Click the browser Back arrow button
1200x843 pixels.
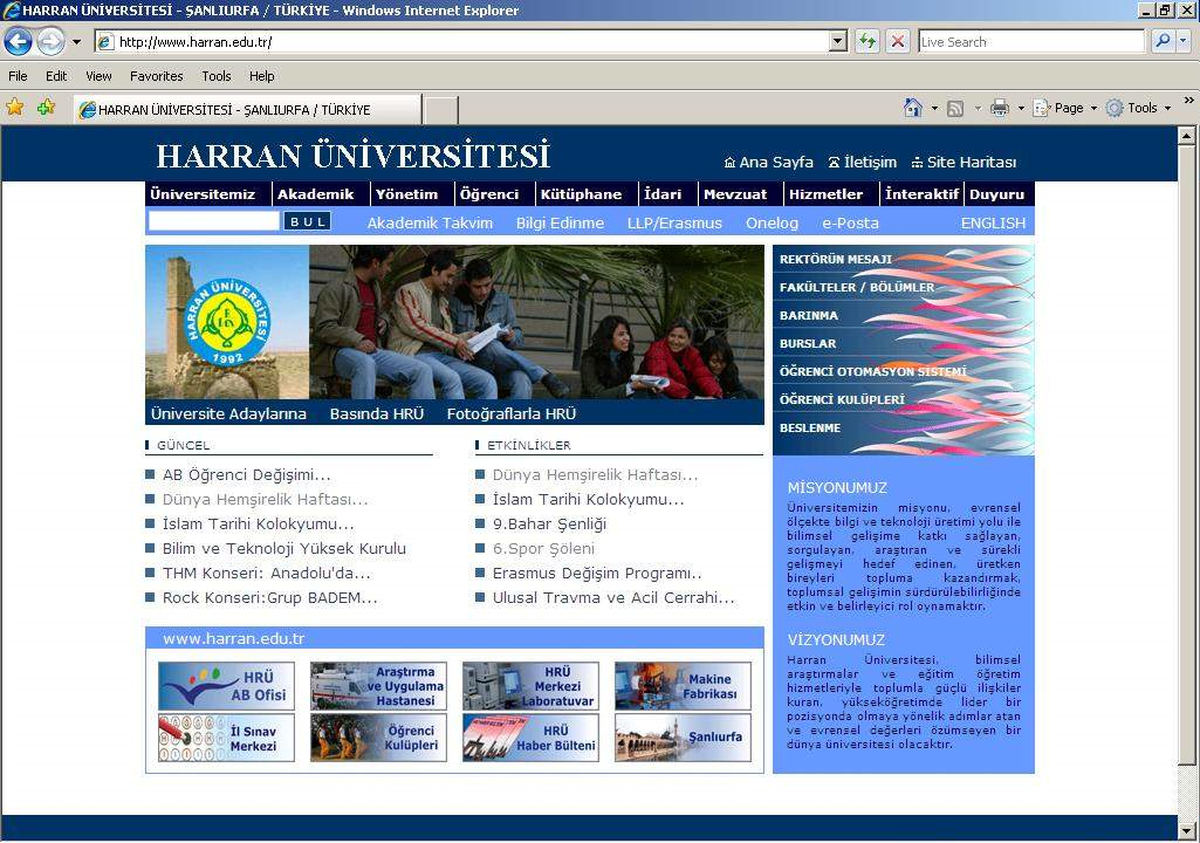point(18,42)
